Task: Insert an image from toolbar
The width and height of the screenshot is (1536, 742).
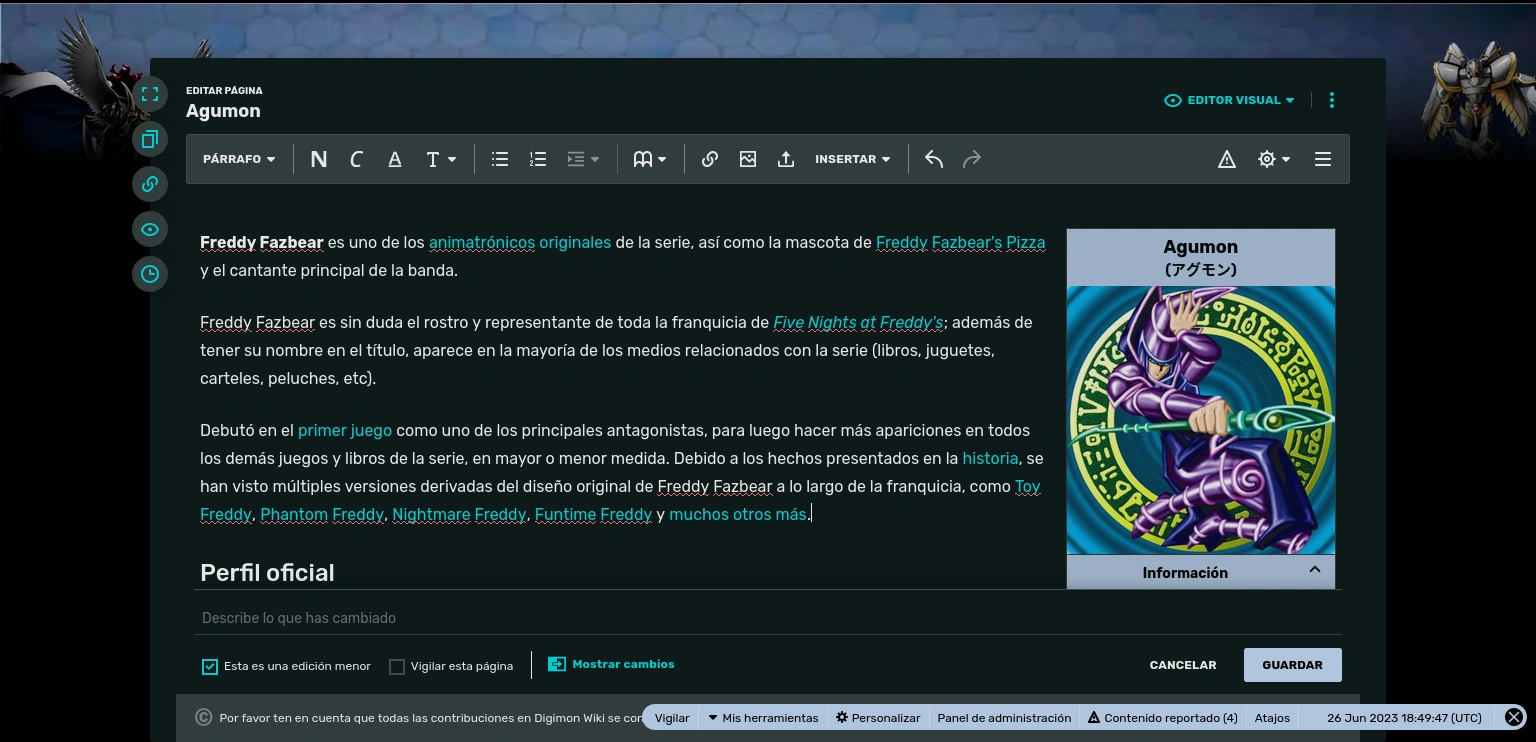Action: 748,159
